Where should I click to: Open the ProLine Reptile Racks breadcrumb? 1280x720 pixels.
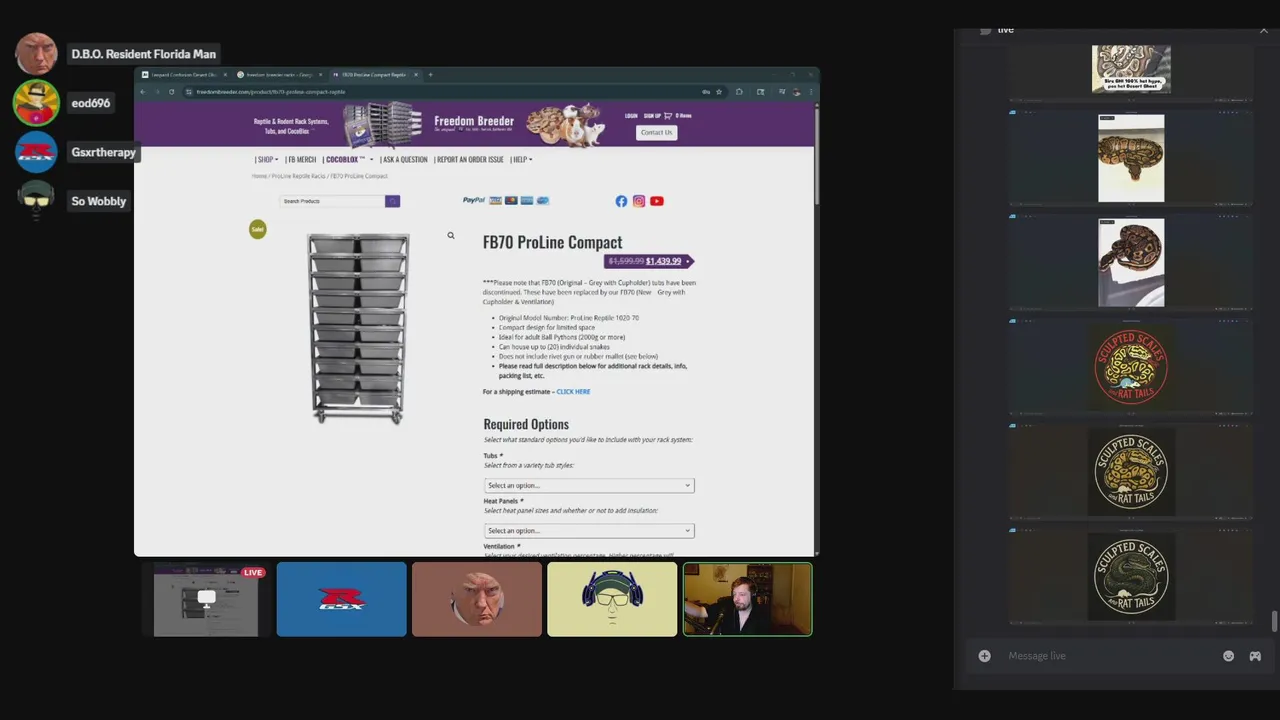tap(298, 176)
